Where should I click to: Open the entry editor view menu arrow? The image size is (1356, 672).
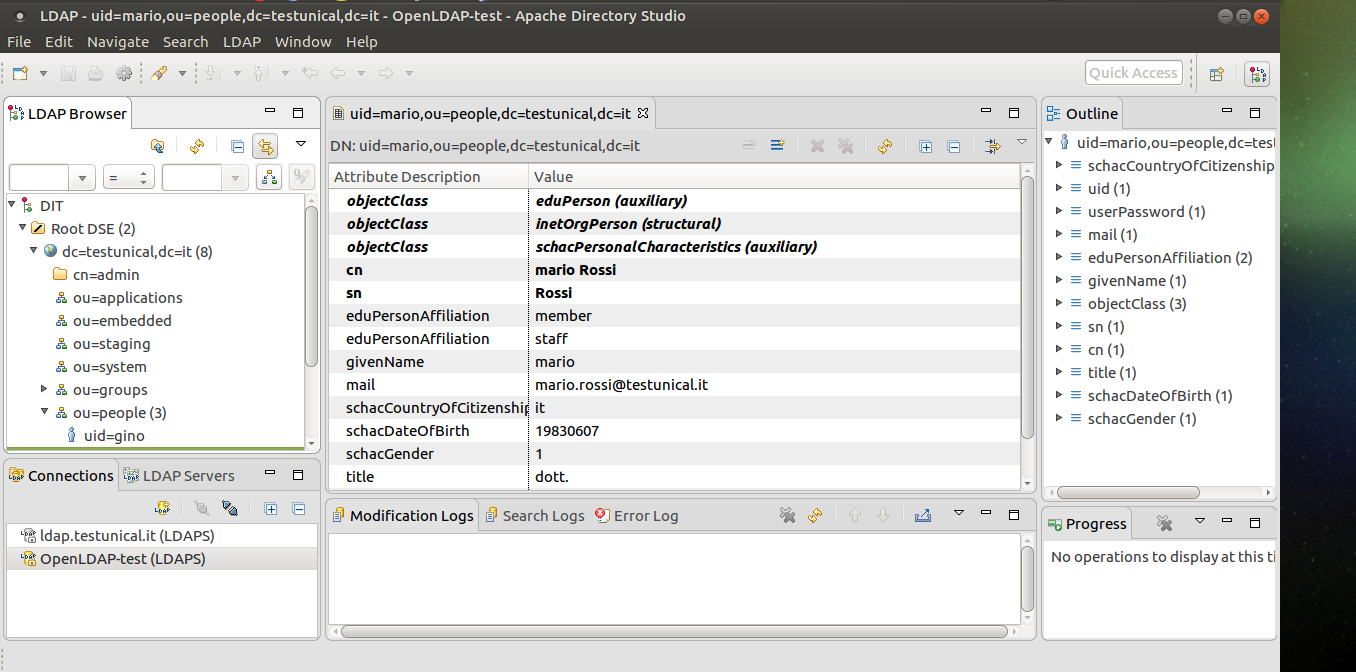click(1021, 143)
